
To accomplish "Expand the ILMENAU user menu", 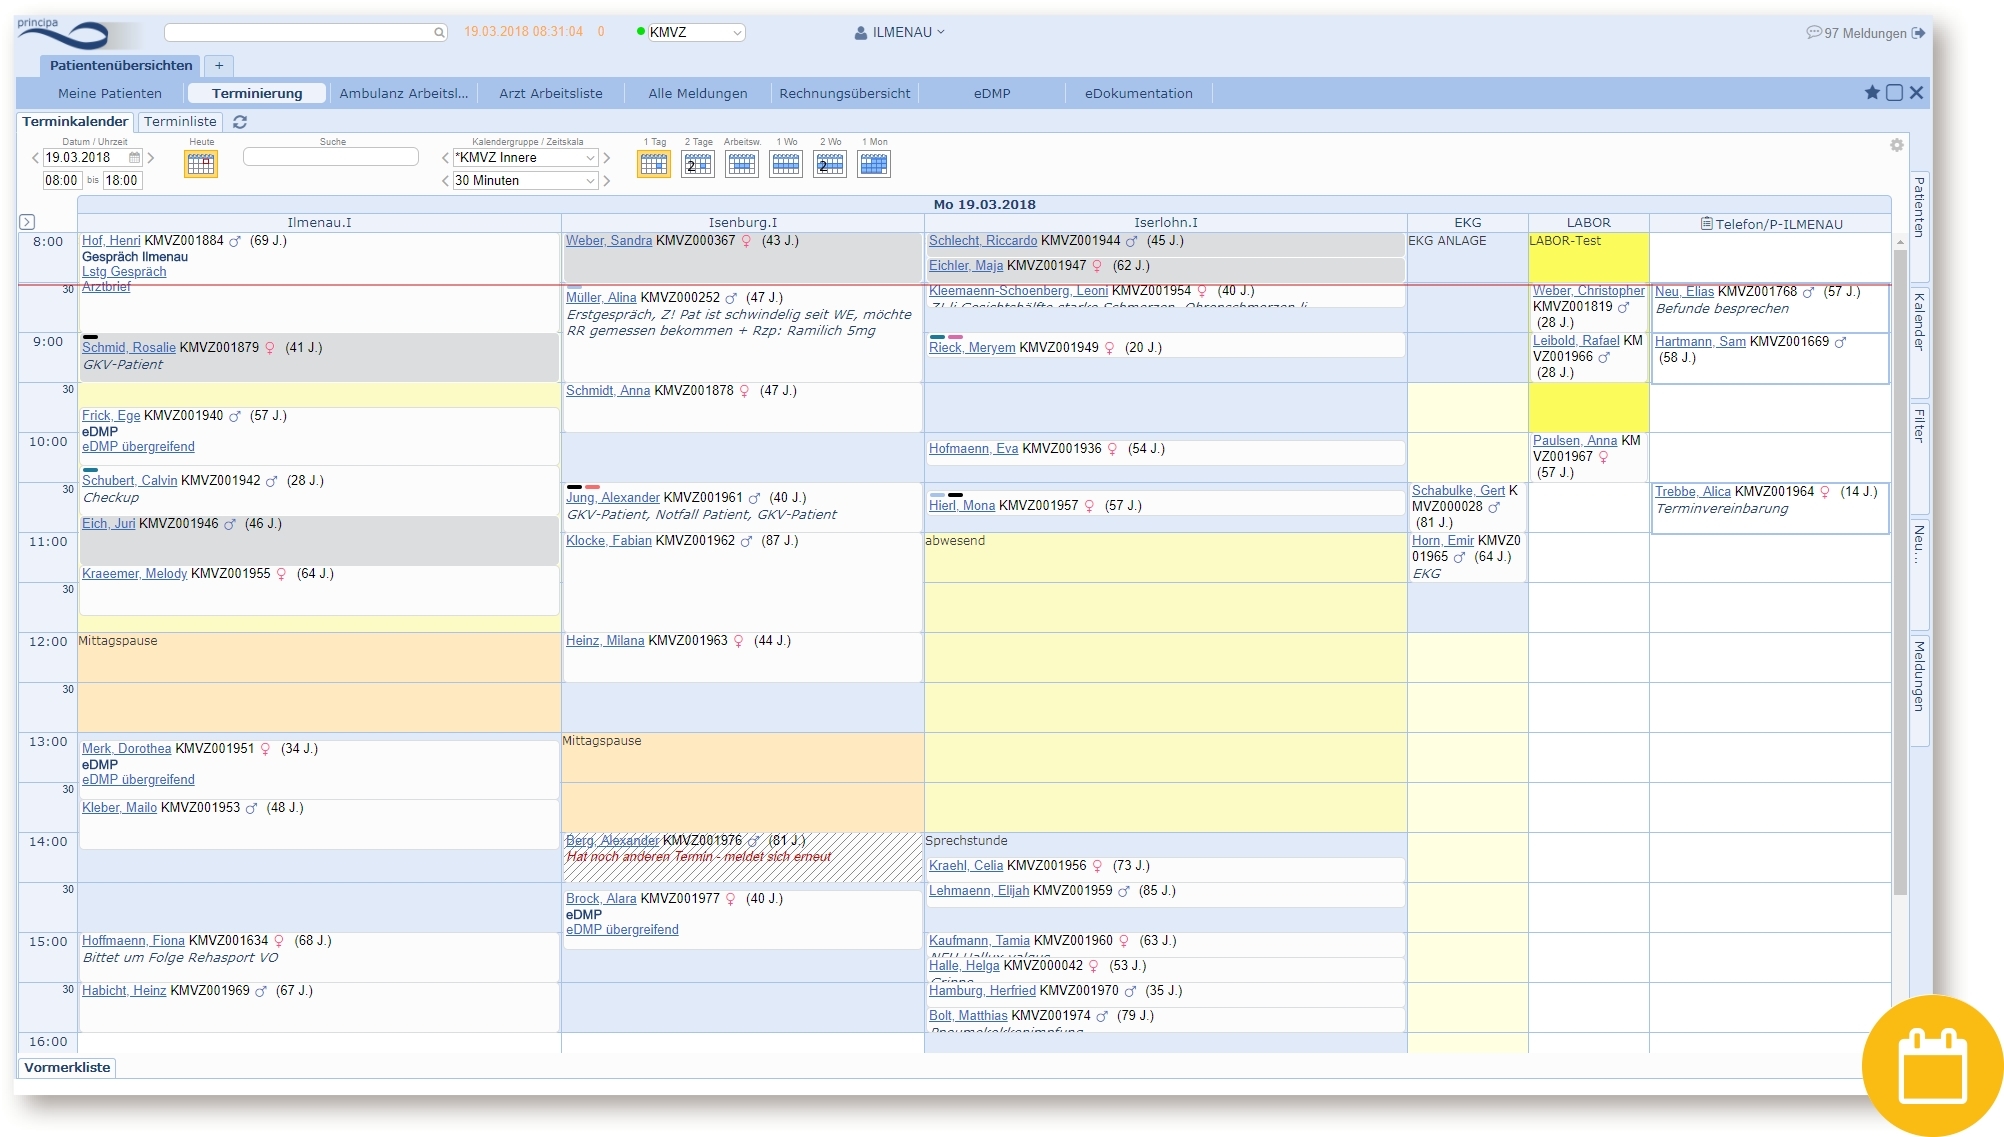I will coord(900,32).
